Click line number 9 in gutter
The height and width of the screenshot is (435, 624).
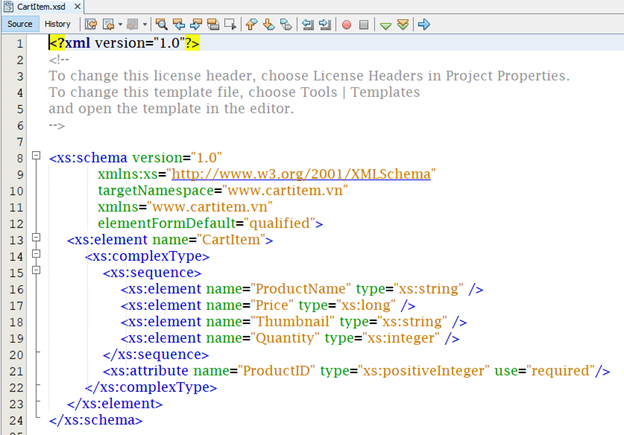[x=20, y=174]
